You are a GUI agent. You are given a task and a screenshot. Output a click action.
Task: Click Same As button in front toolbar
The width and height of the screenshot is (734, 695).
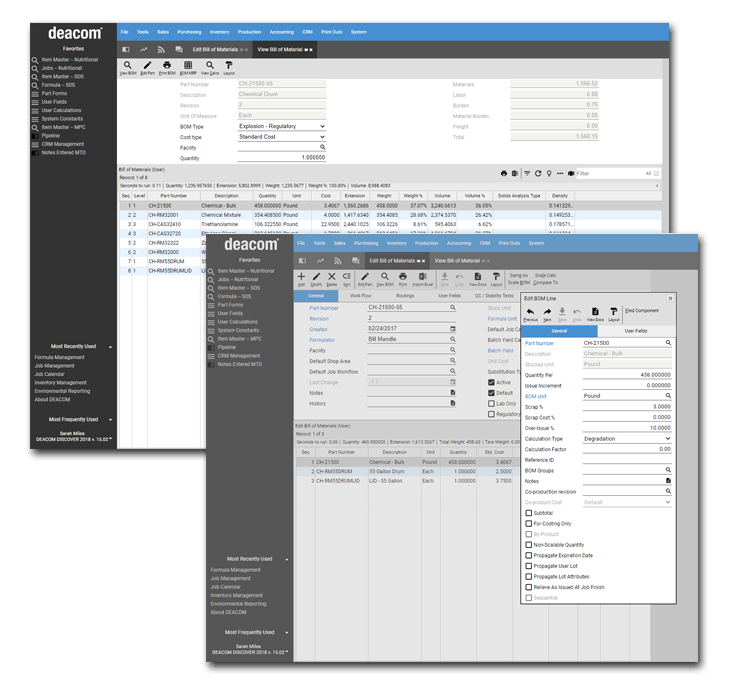coord(519,275)
